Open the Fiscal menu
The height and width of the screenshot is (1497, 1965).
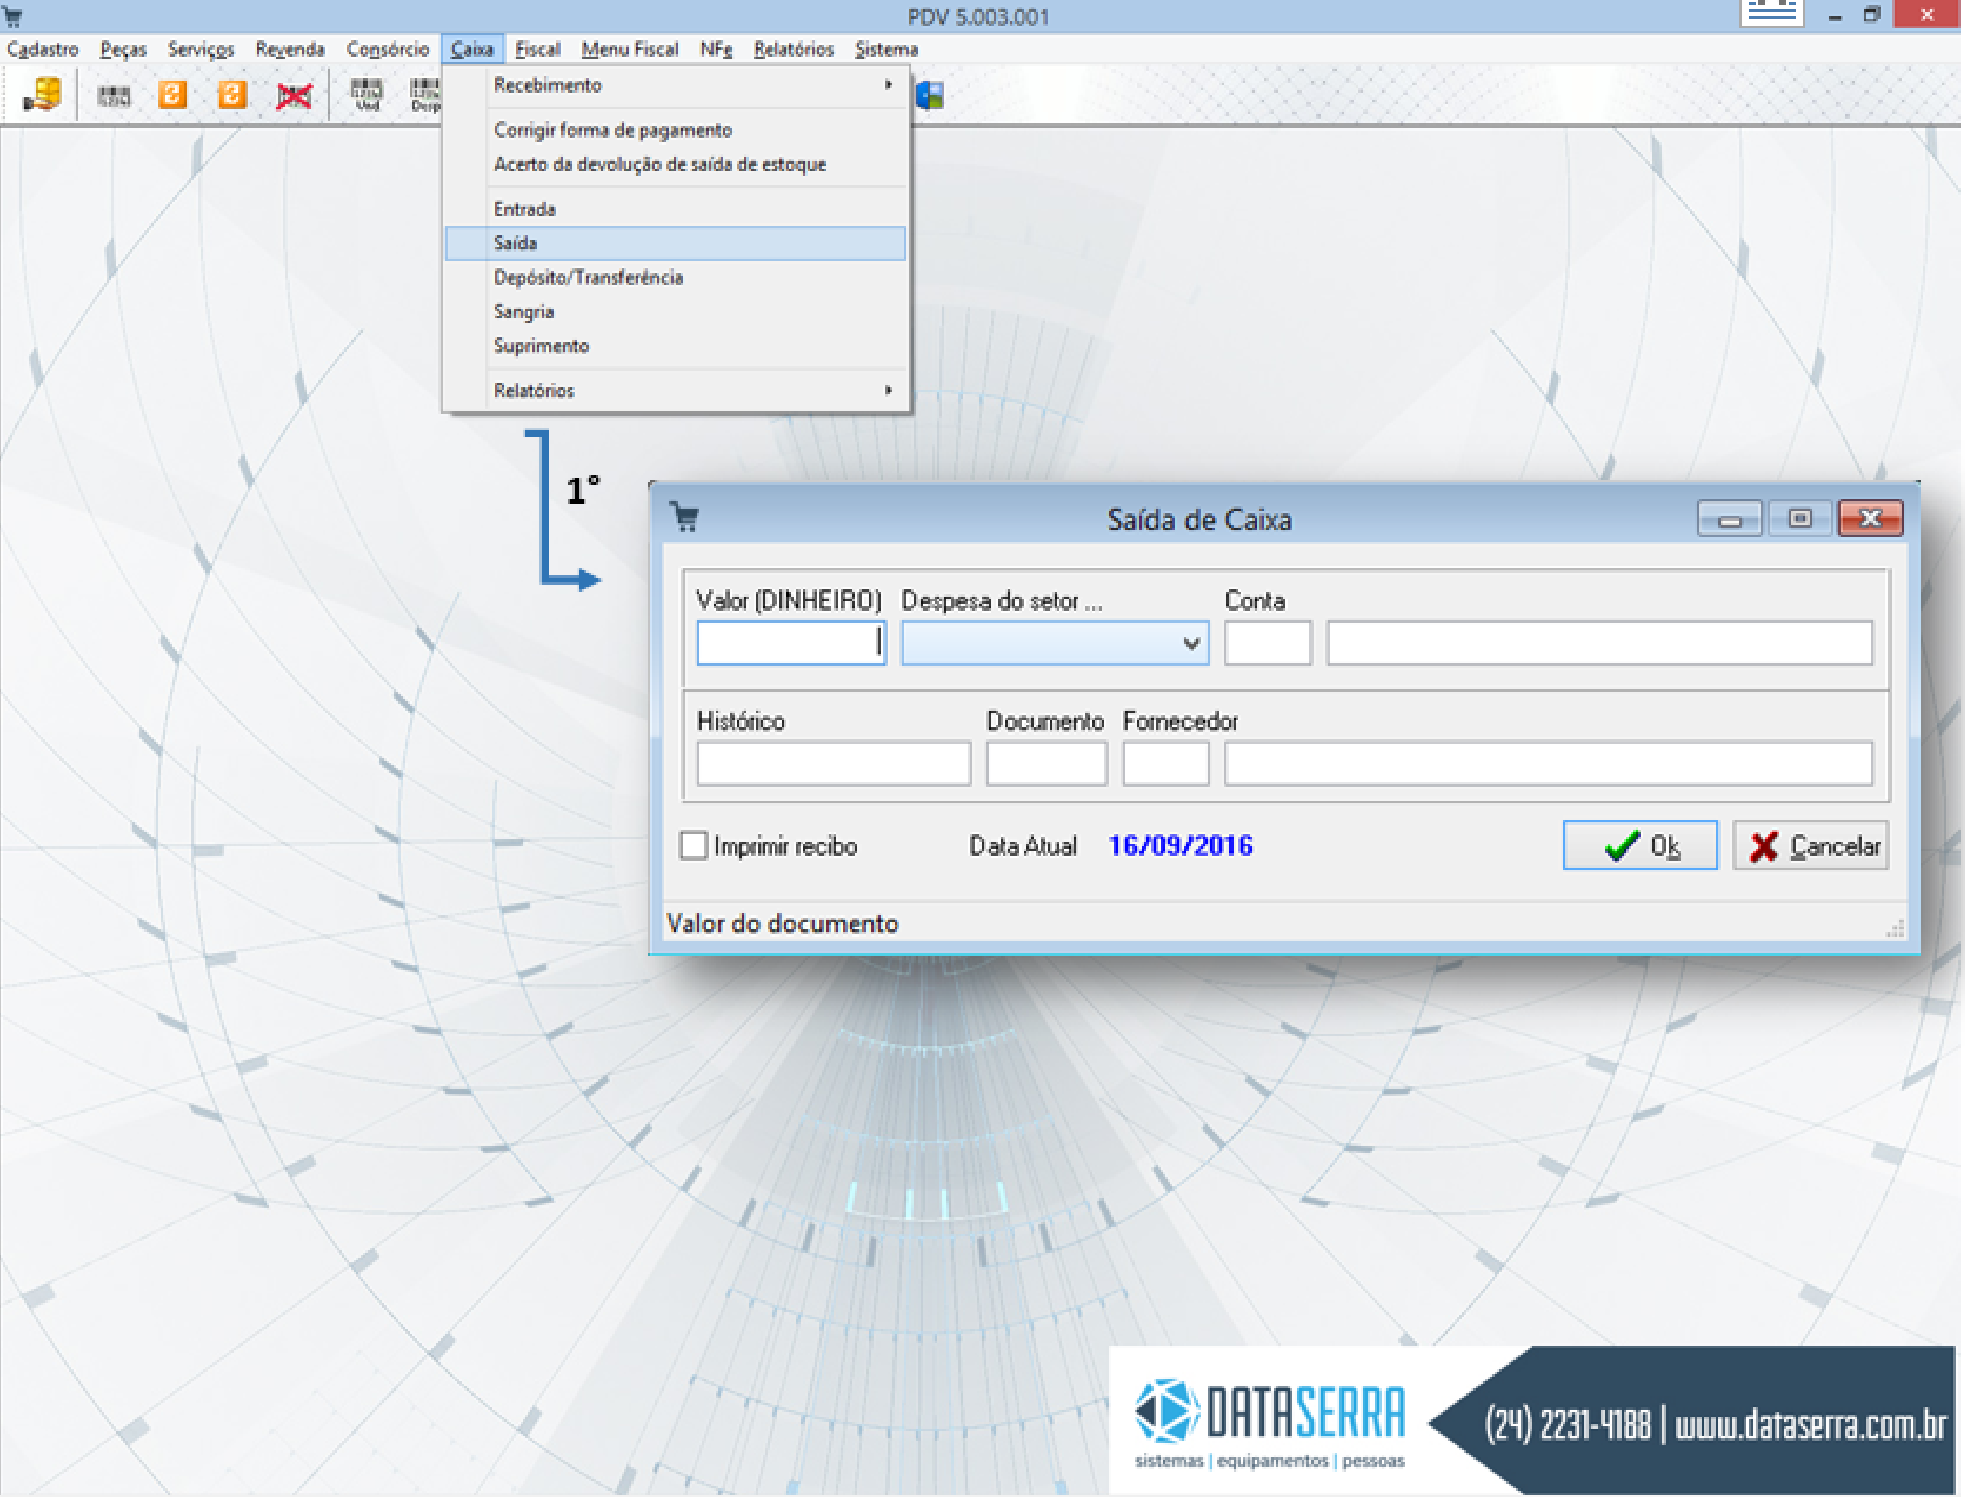click(x=537, y=49)
